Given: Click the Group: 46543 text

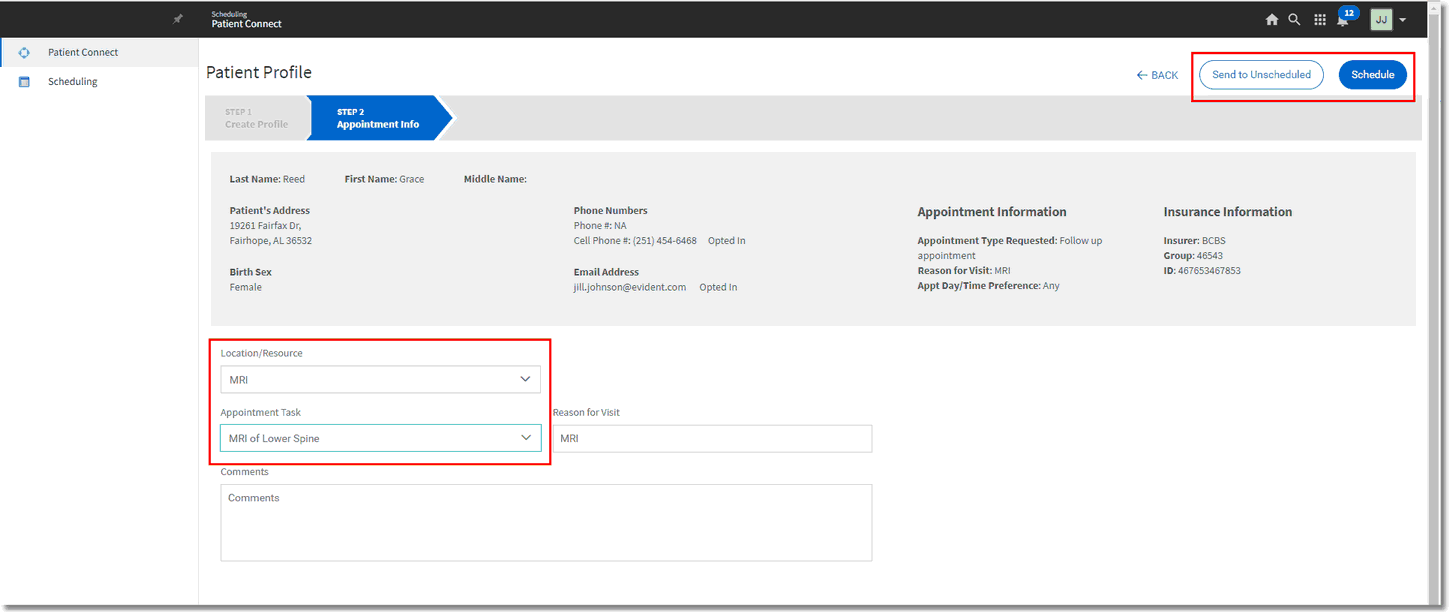Looking at the screenshot, I should tap(1193, 256).
